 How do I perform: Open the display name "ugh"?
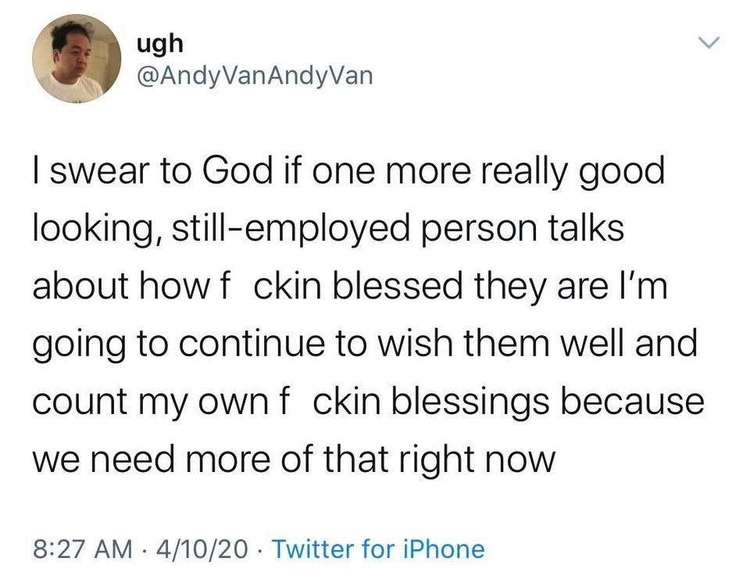160,44
